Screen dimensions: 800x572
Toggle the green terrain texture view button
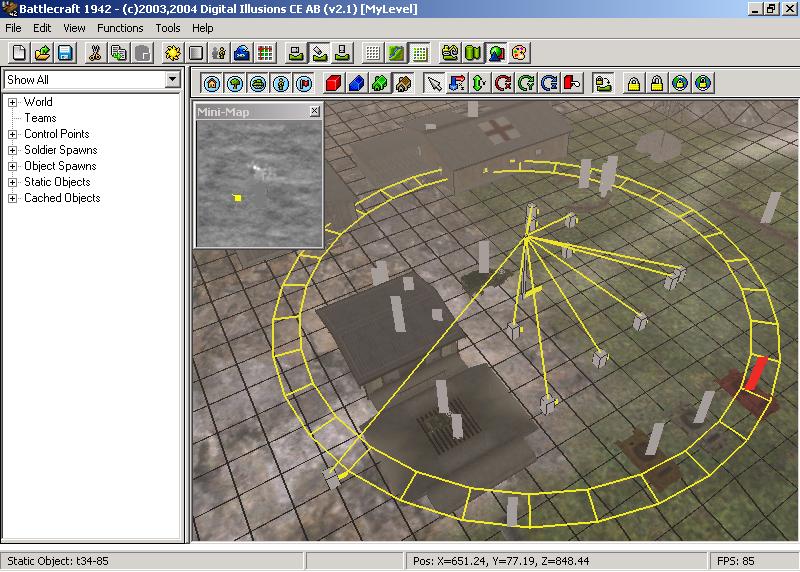pos(396,53)
